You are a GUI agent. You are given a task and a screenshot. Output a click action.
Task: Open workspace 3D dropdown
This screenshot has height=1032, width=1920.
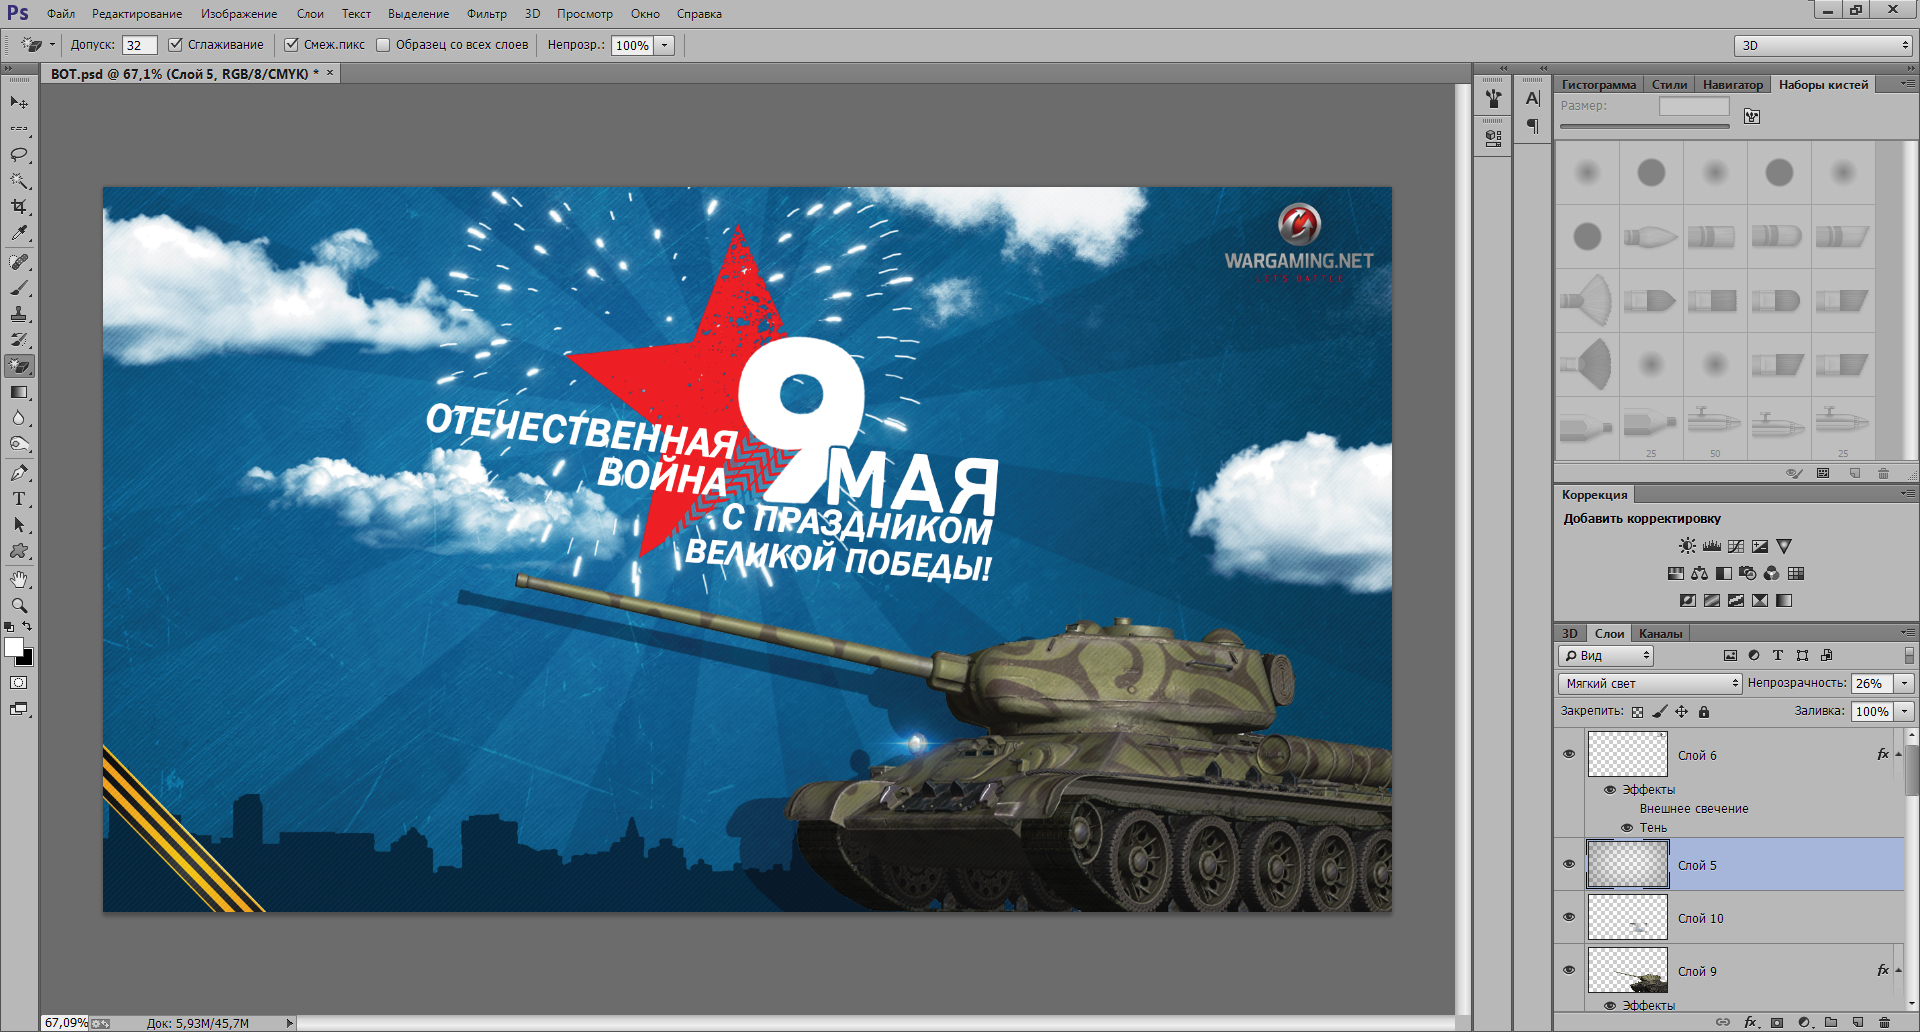[x=1823, y=45]
